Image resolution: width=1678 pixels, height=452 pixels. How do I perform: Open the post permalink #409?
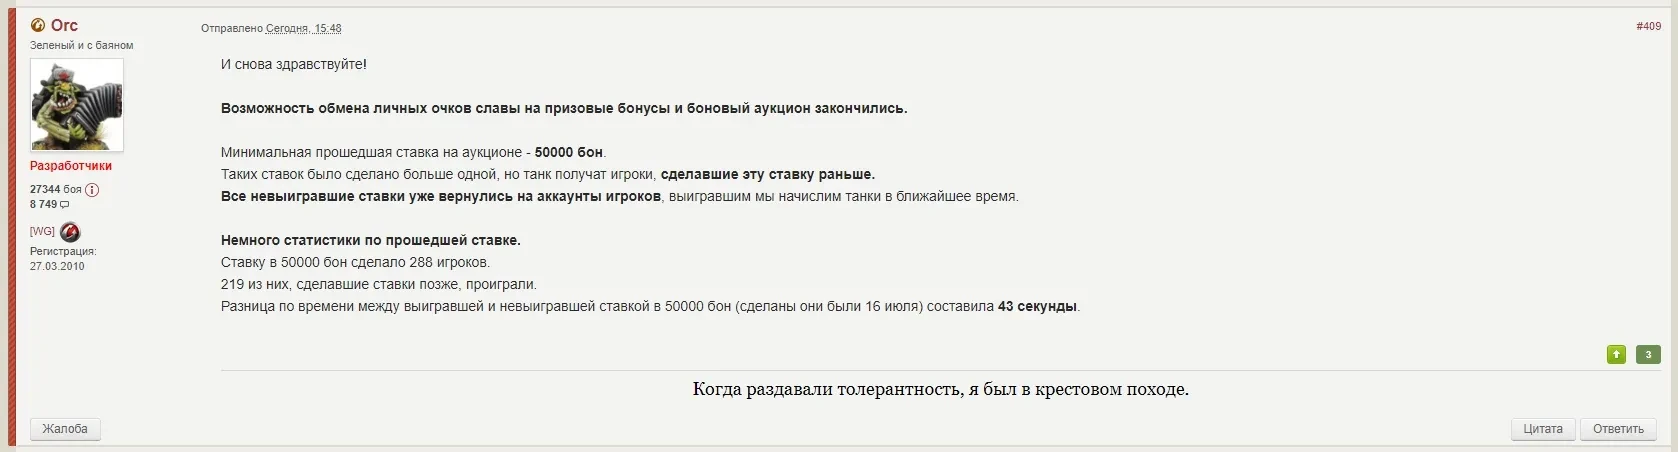[1648, 27]
